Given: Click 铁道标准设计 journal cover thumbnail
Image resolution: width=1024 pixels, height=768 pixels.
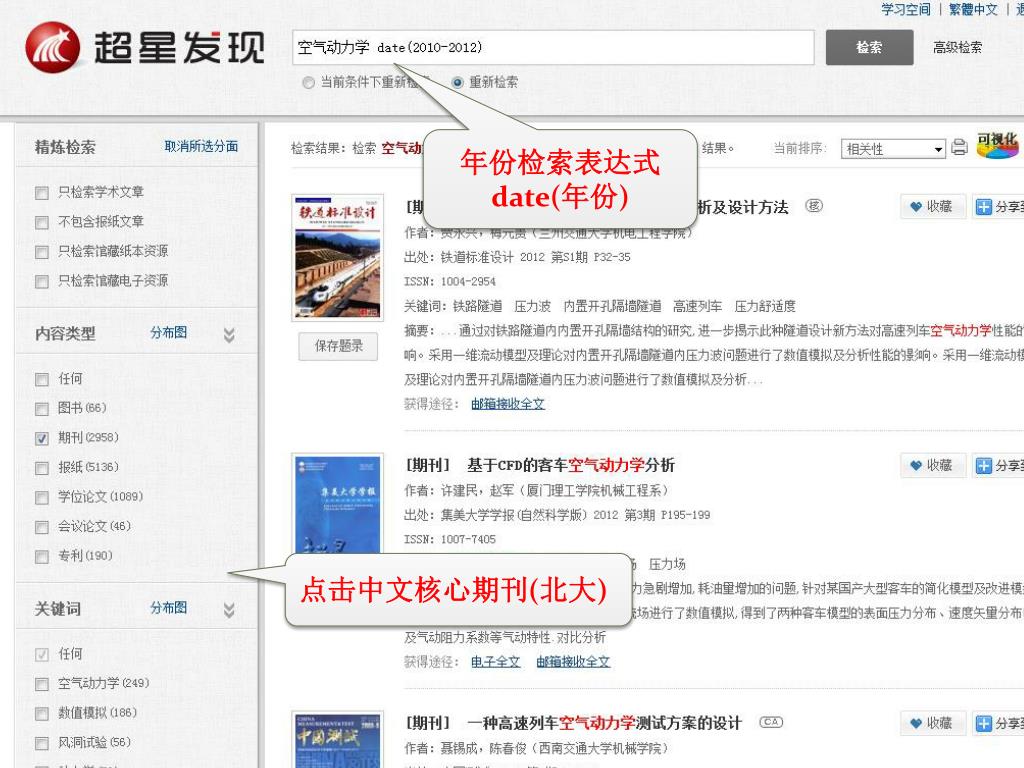Looking at the screenshot, I should [338, 258].
